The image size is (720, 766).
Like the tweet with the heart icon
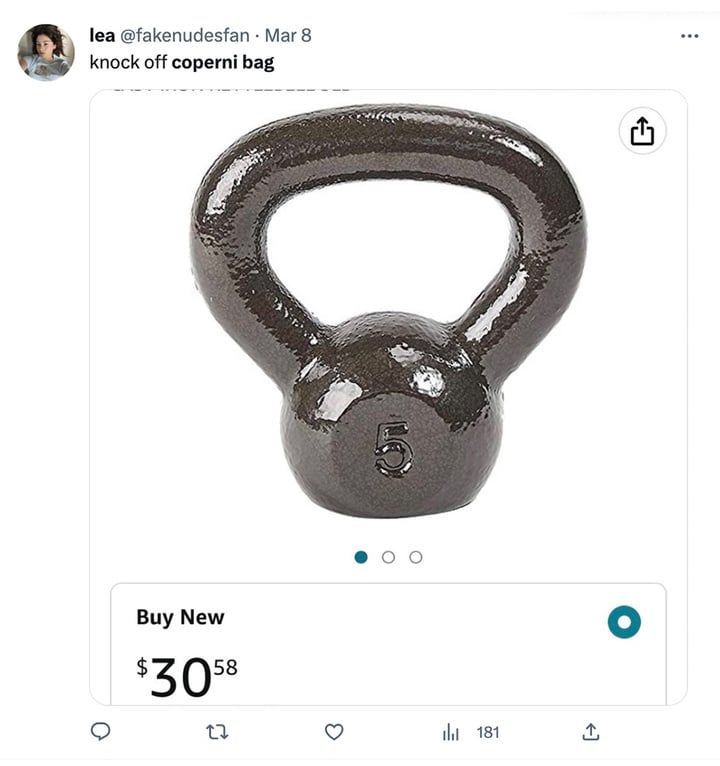coord(334,732)
